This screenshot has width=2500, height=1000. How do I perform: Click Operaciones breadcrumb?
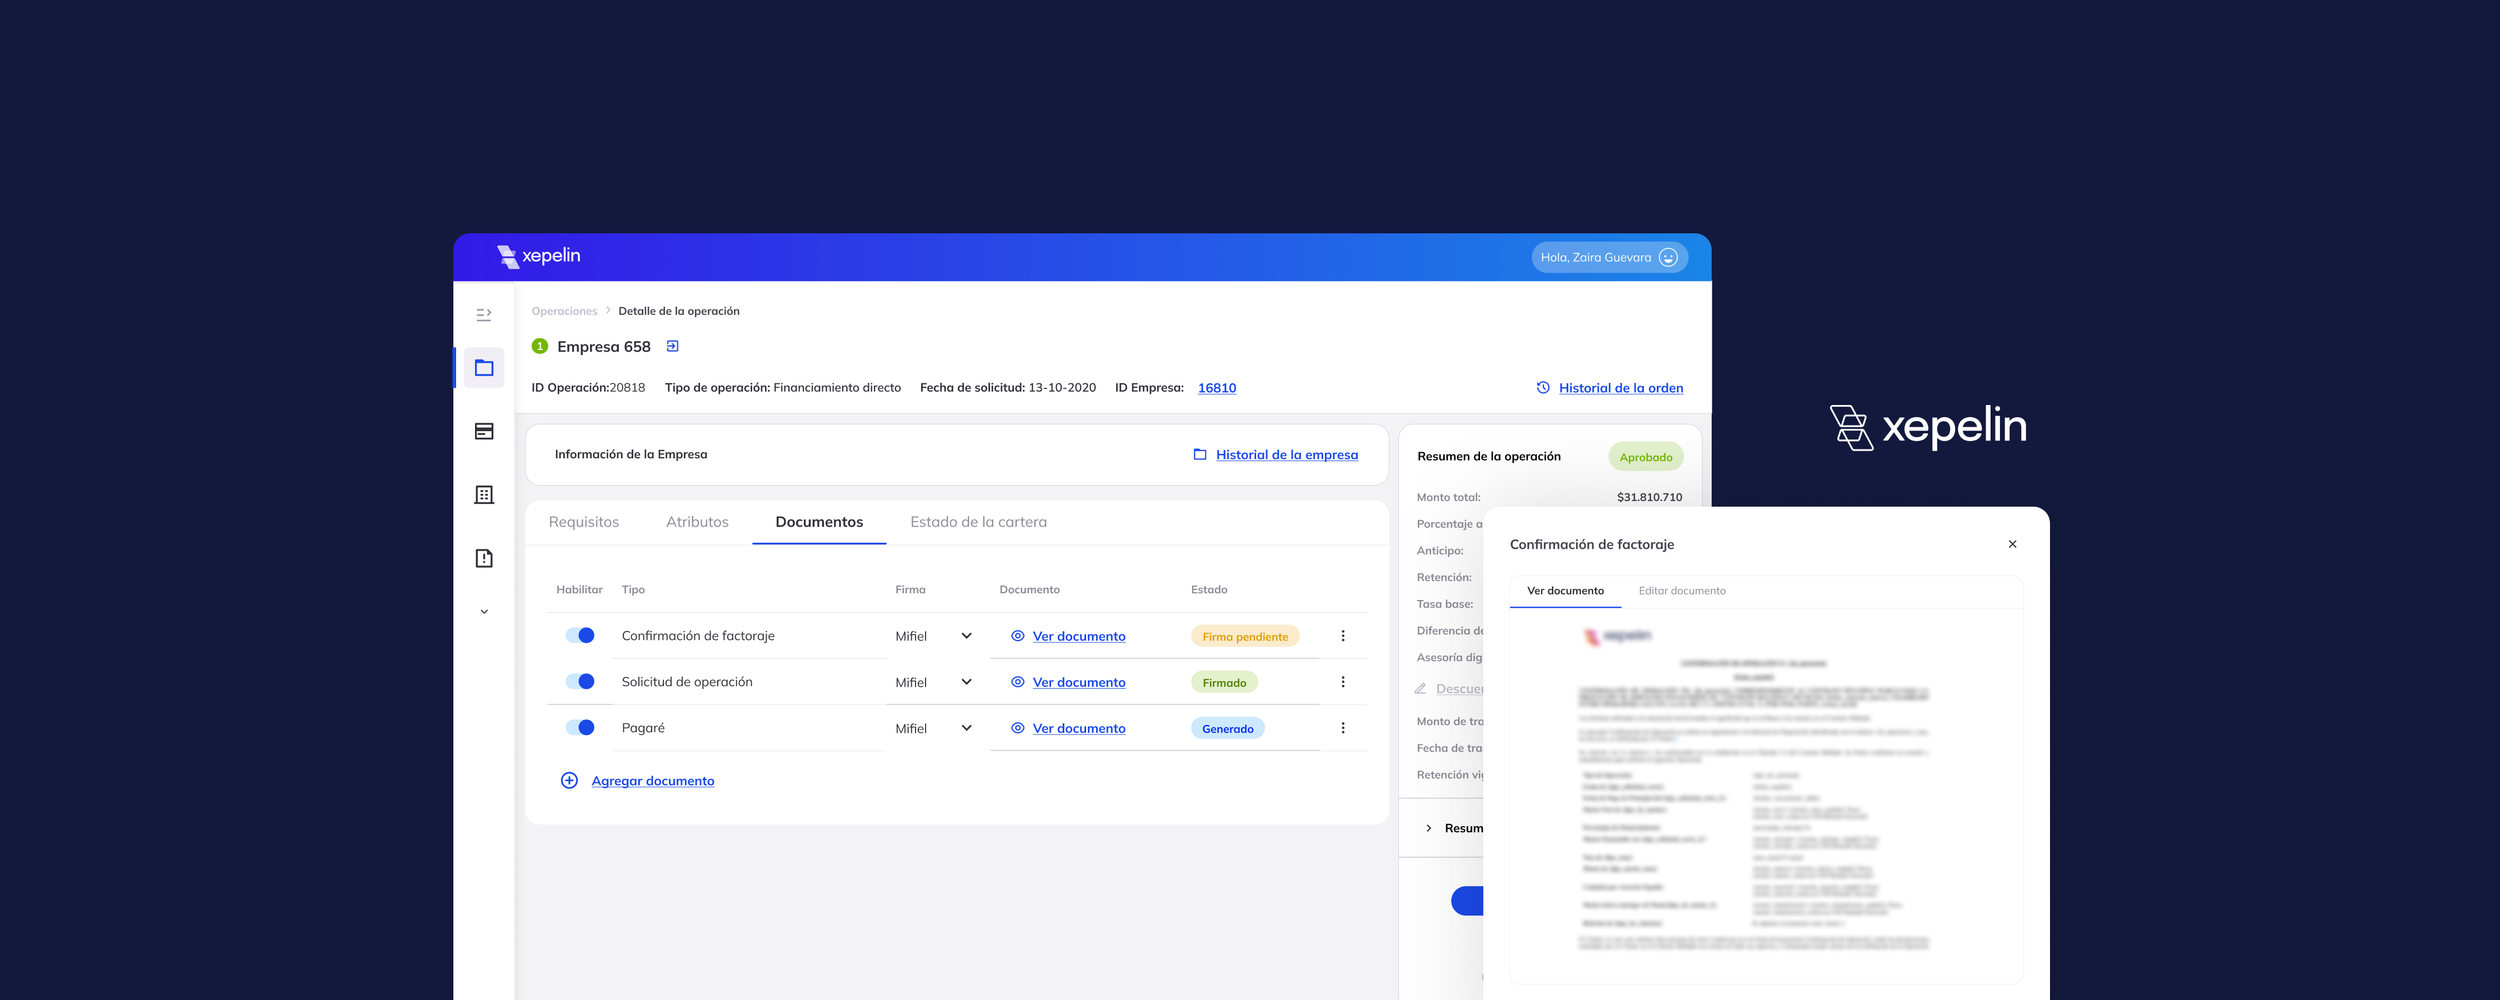click(564, 311)
